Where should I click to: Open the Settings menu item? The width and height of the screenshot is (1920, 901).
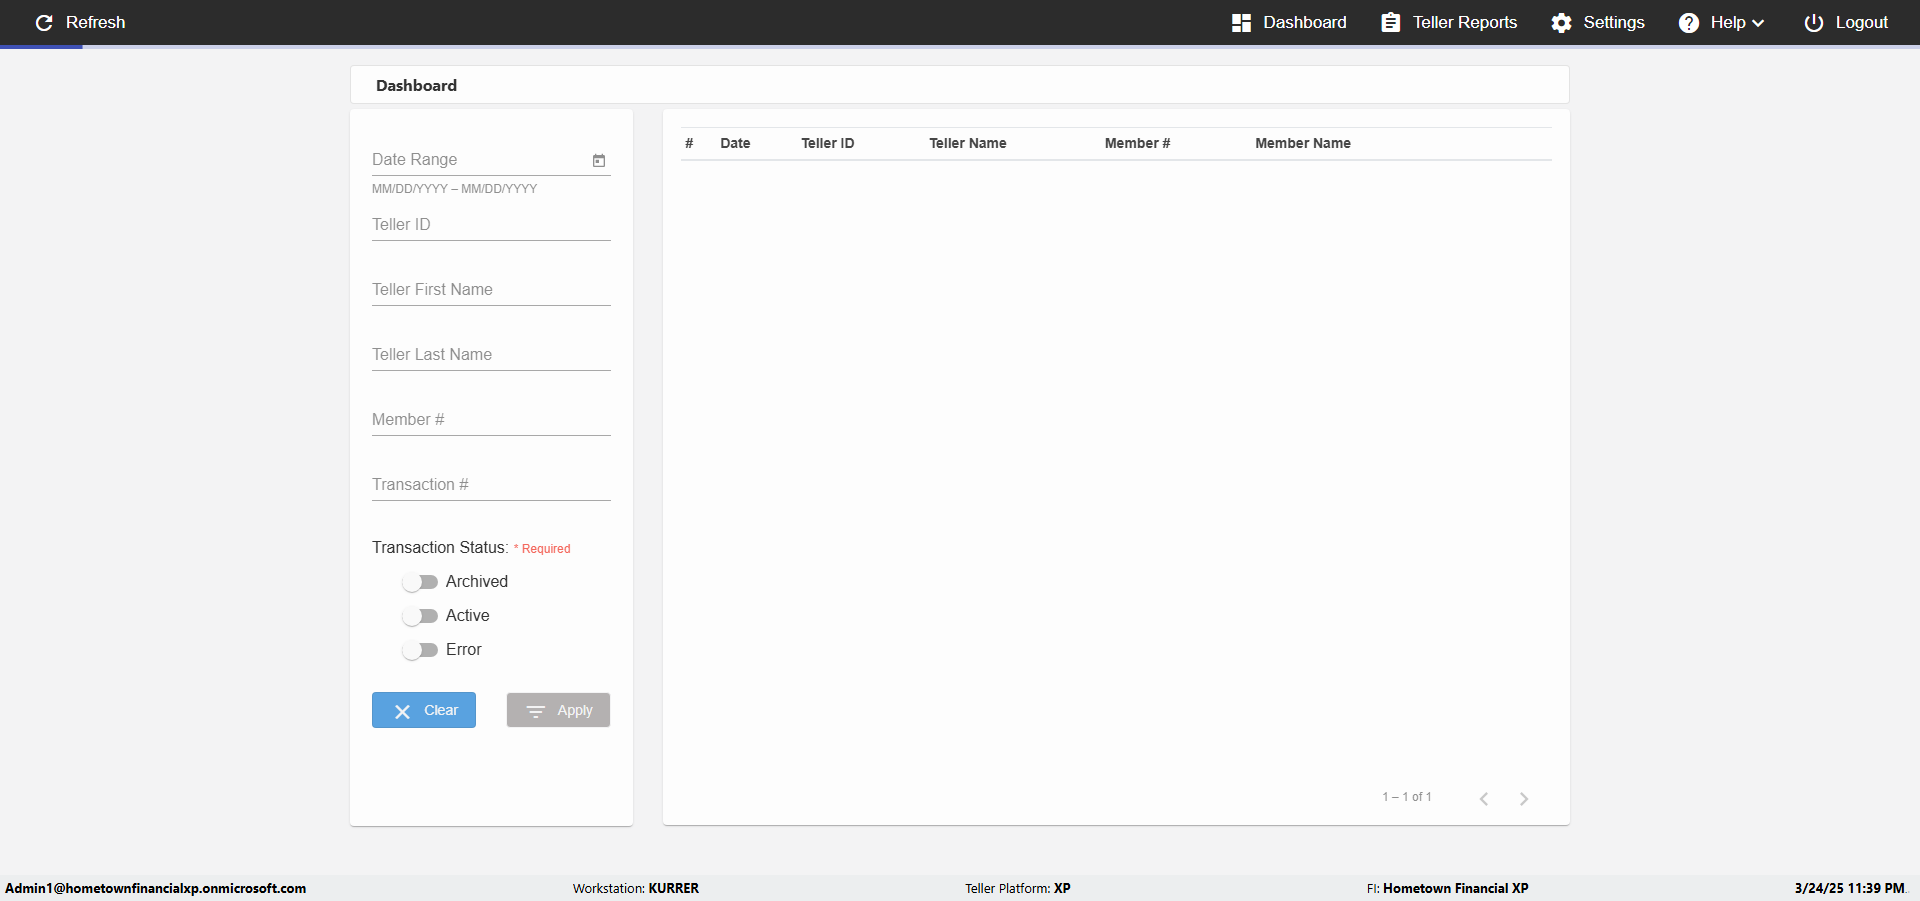(x=1598, y=22)
